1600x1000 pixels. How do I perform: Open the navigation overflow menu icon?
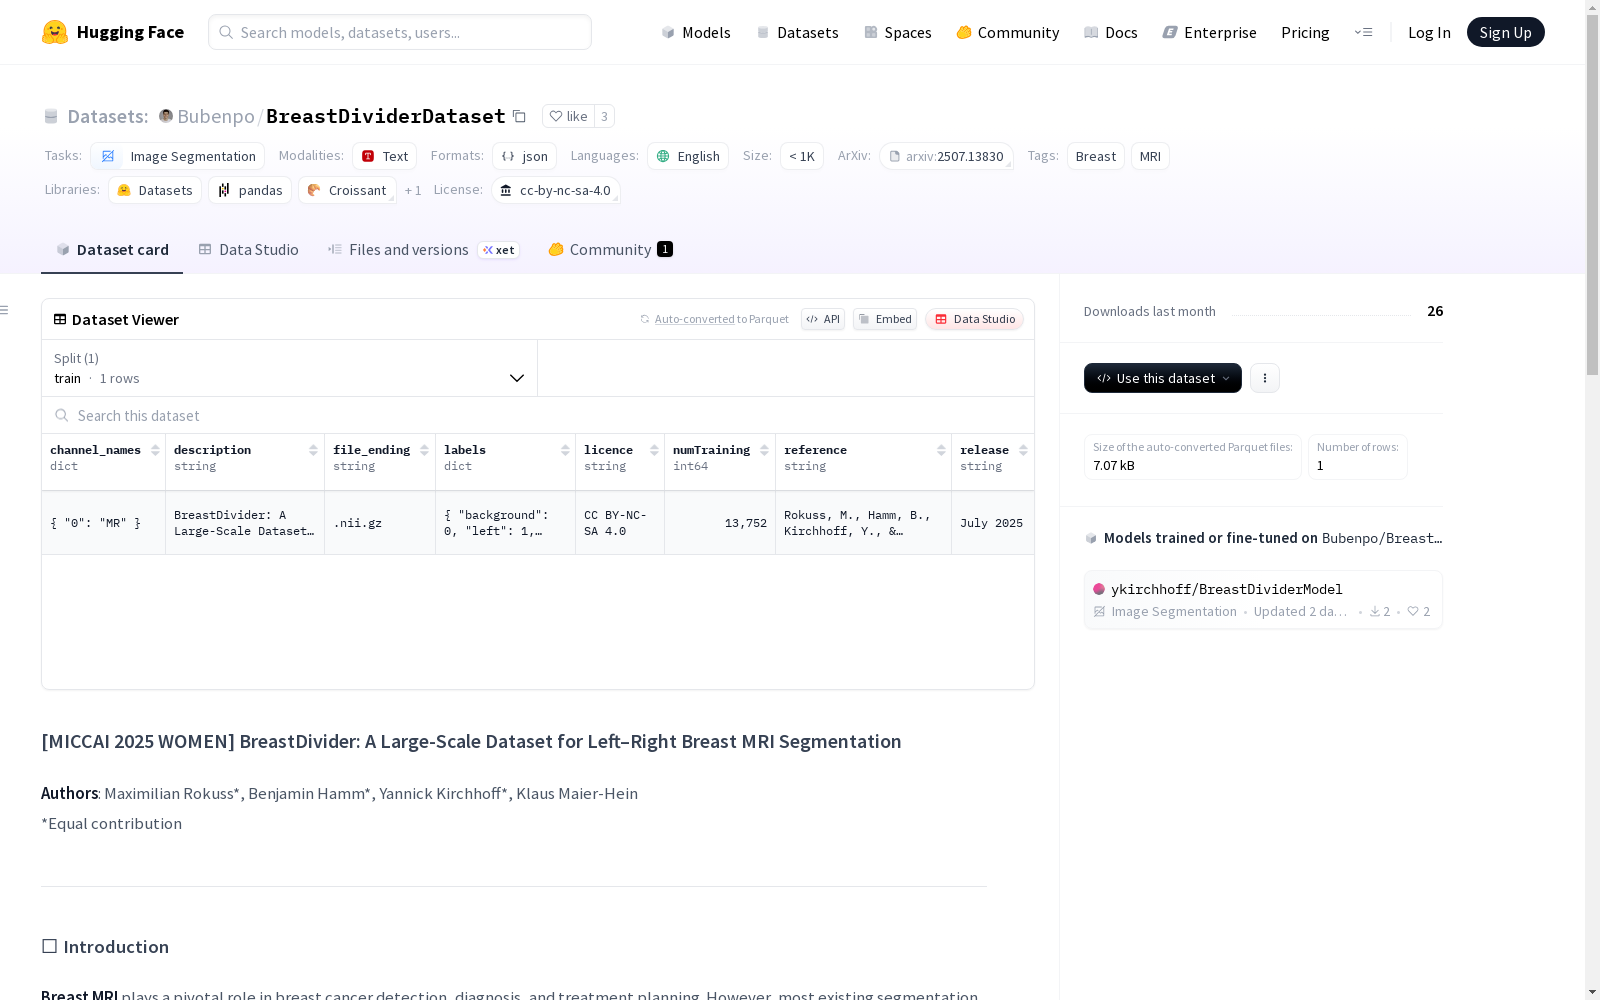click(1363, 32)
